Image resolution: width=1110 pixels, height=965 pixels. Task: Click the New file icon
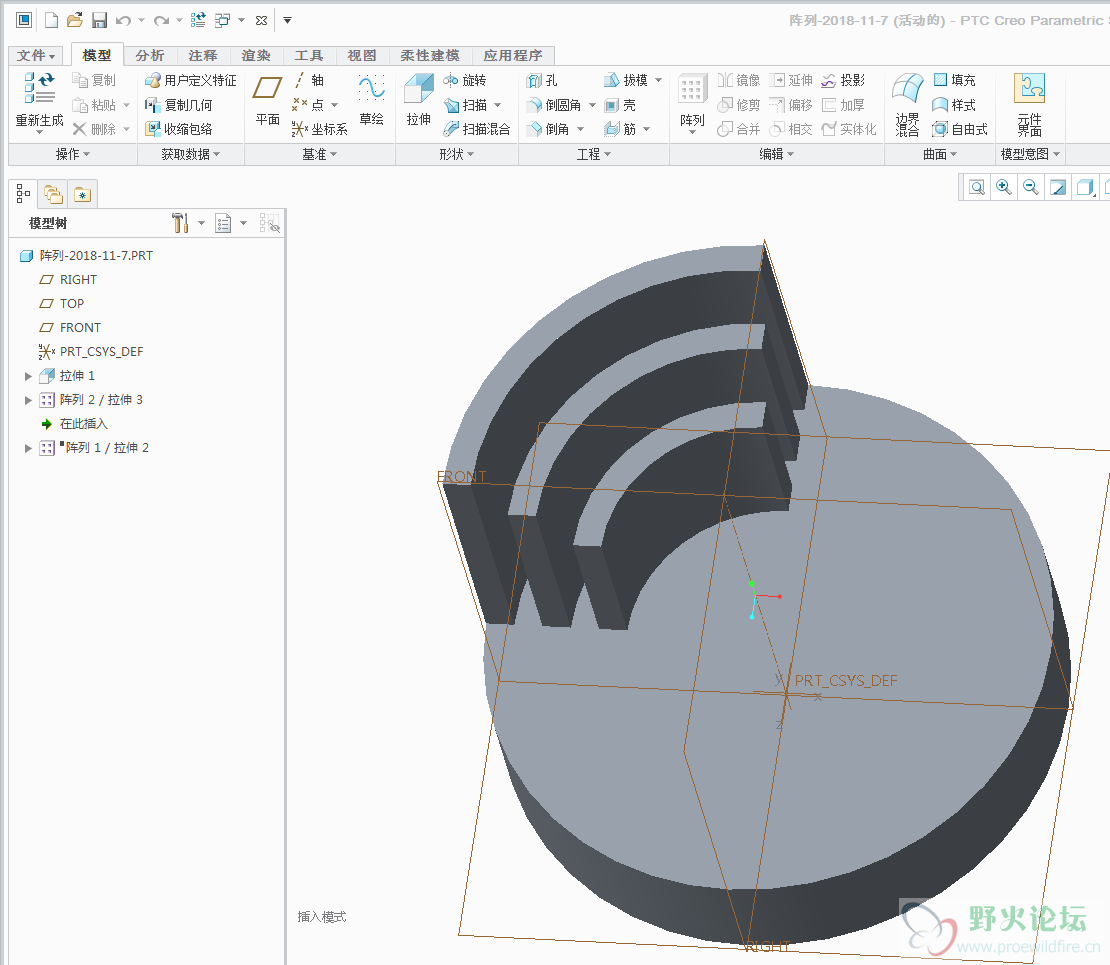(51, 21)
